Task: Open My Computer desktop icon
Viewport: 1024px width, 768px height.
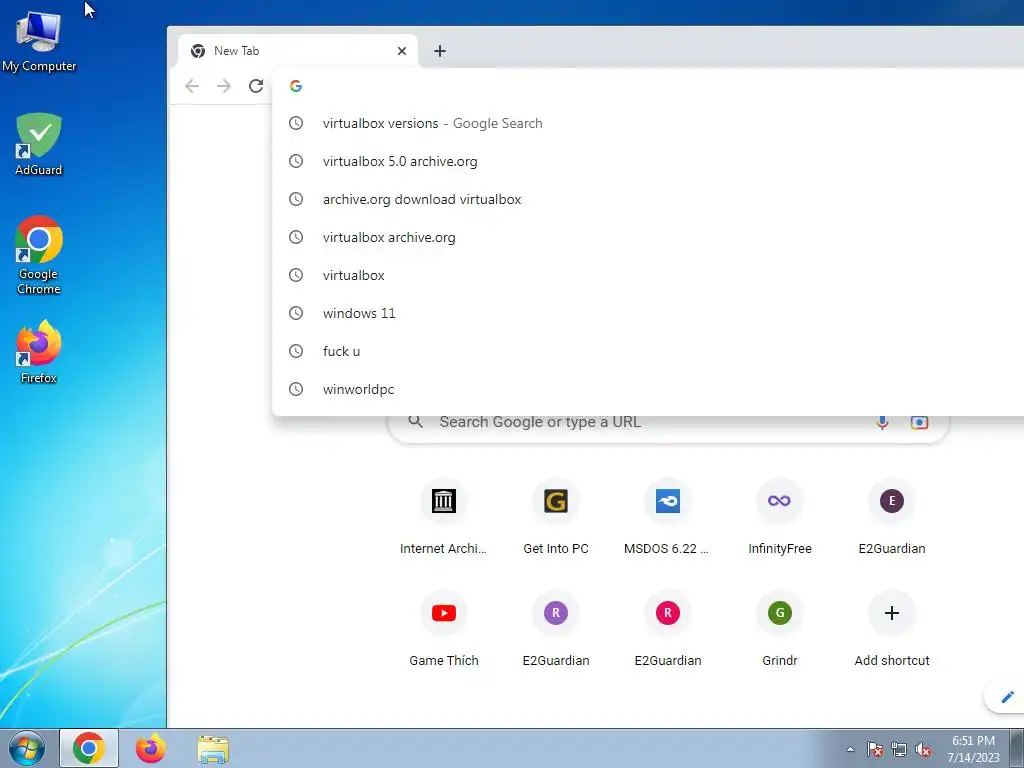Action: coord(39,42)
